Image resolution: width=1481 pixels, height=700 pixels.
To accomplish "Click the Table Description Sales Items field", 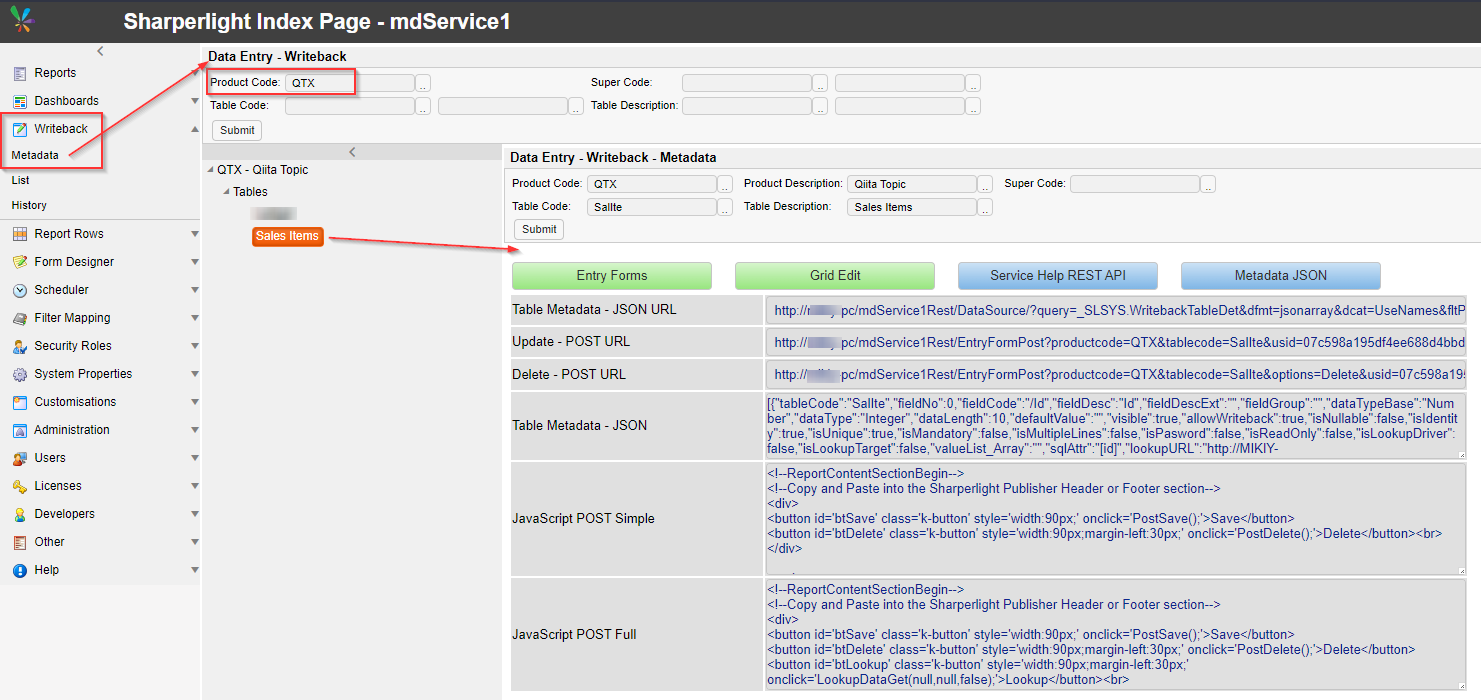I will tap(912, 207).
